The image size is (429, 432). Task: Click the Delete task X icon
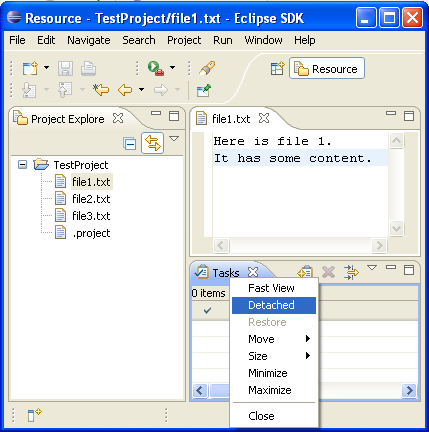[328, 272]
